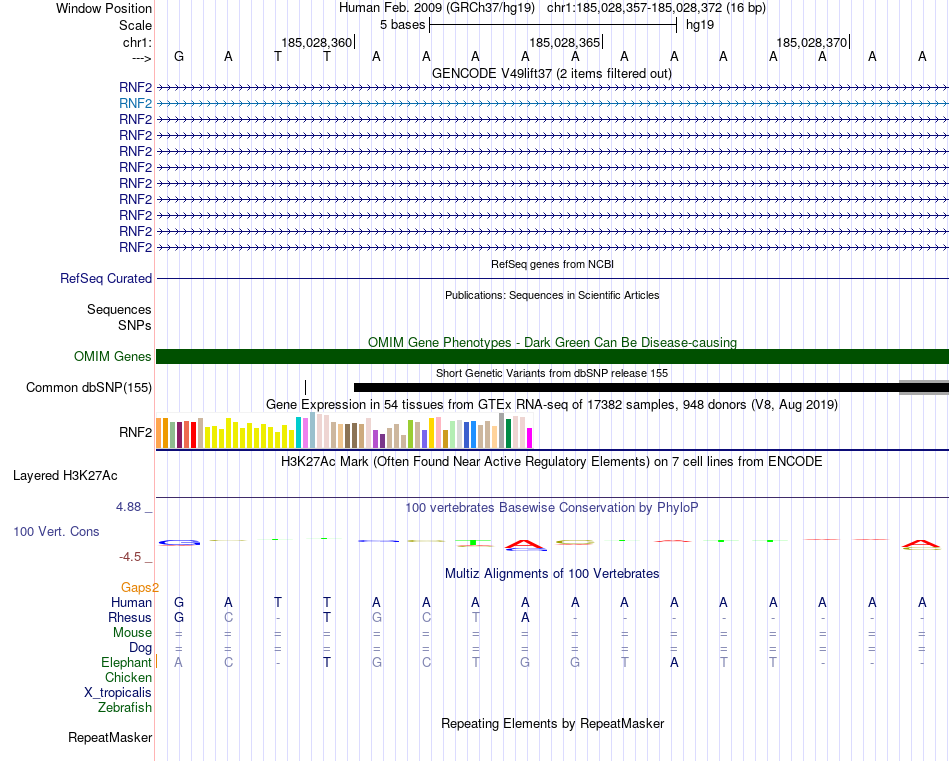This screenshot has width=950, height=761.
Task: Click the RefSeq genes from NCBI title
Action: point(552,264)
